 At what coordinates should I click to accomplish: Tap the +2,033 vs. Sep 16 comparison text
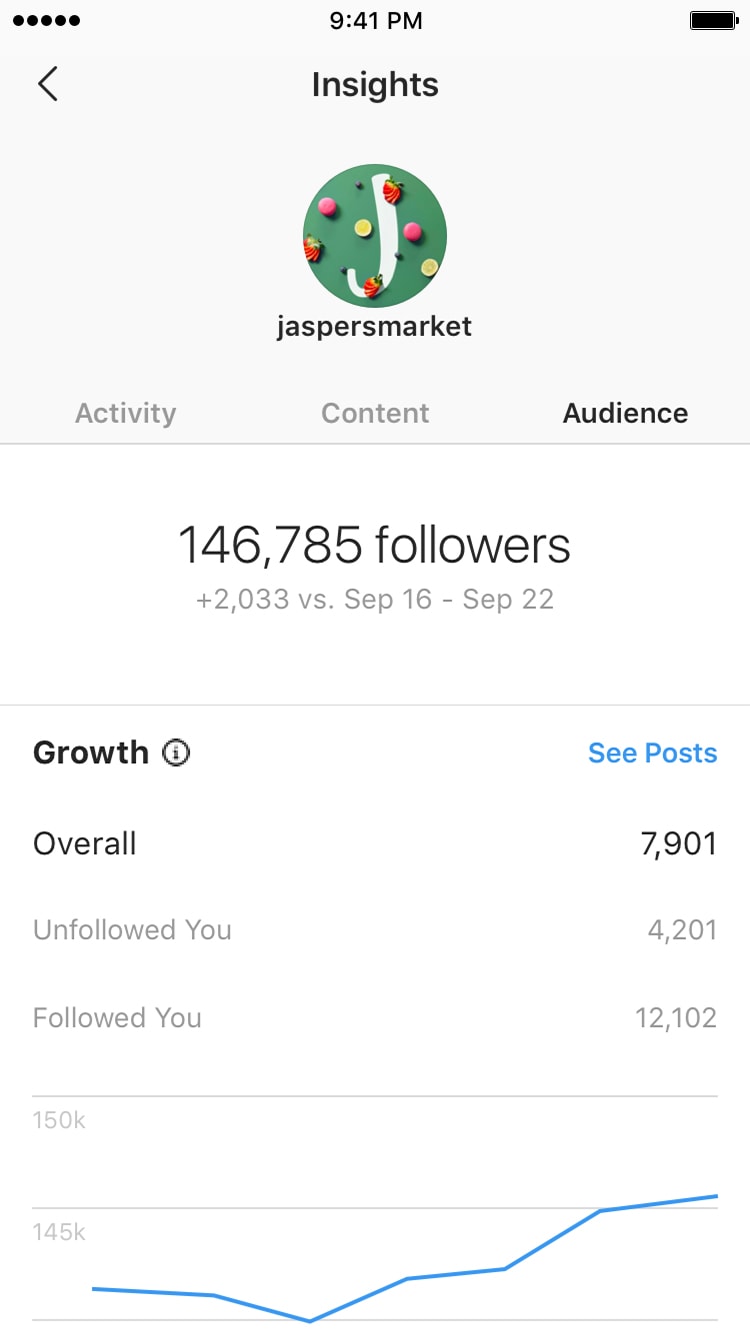[374, 599]
